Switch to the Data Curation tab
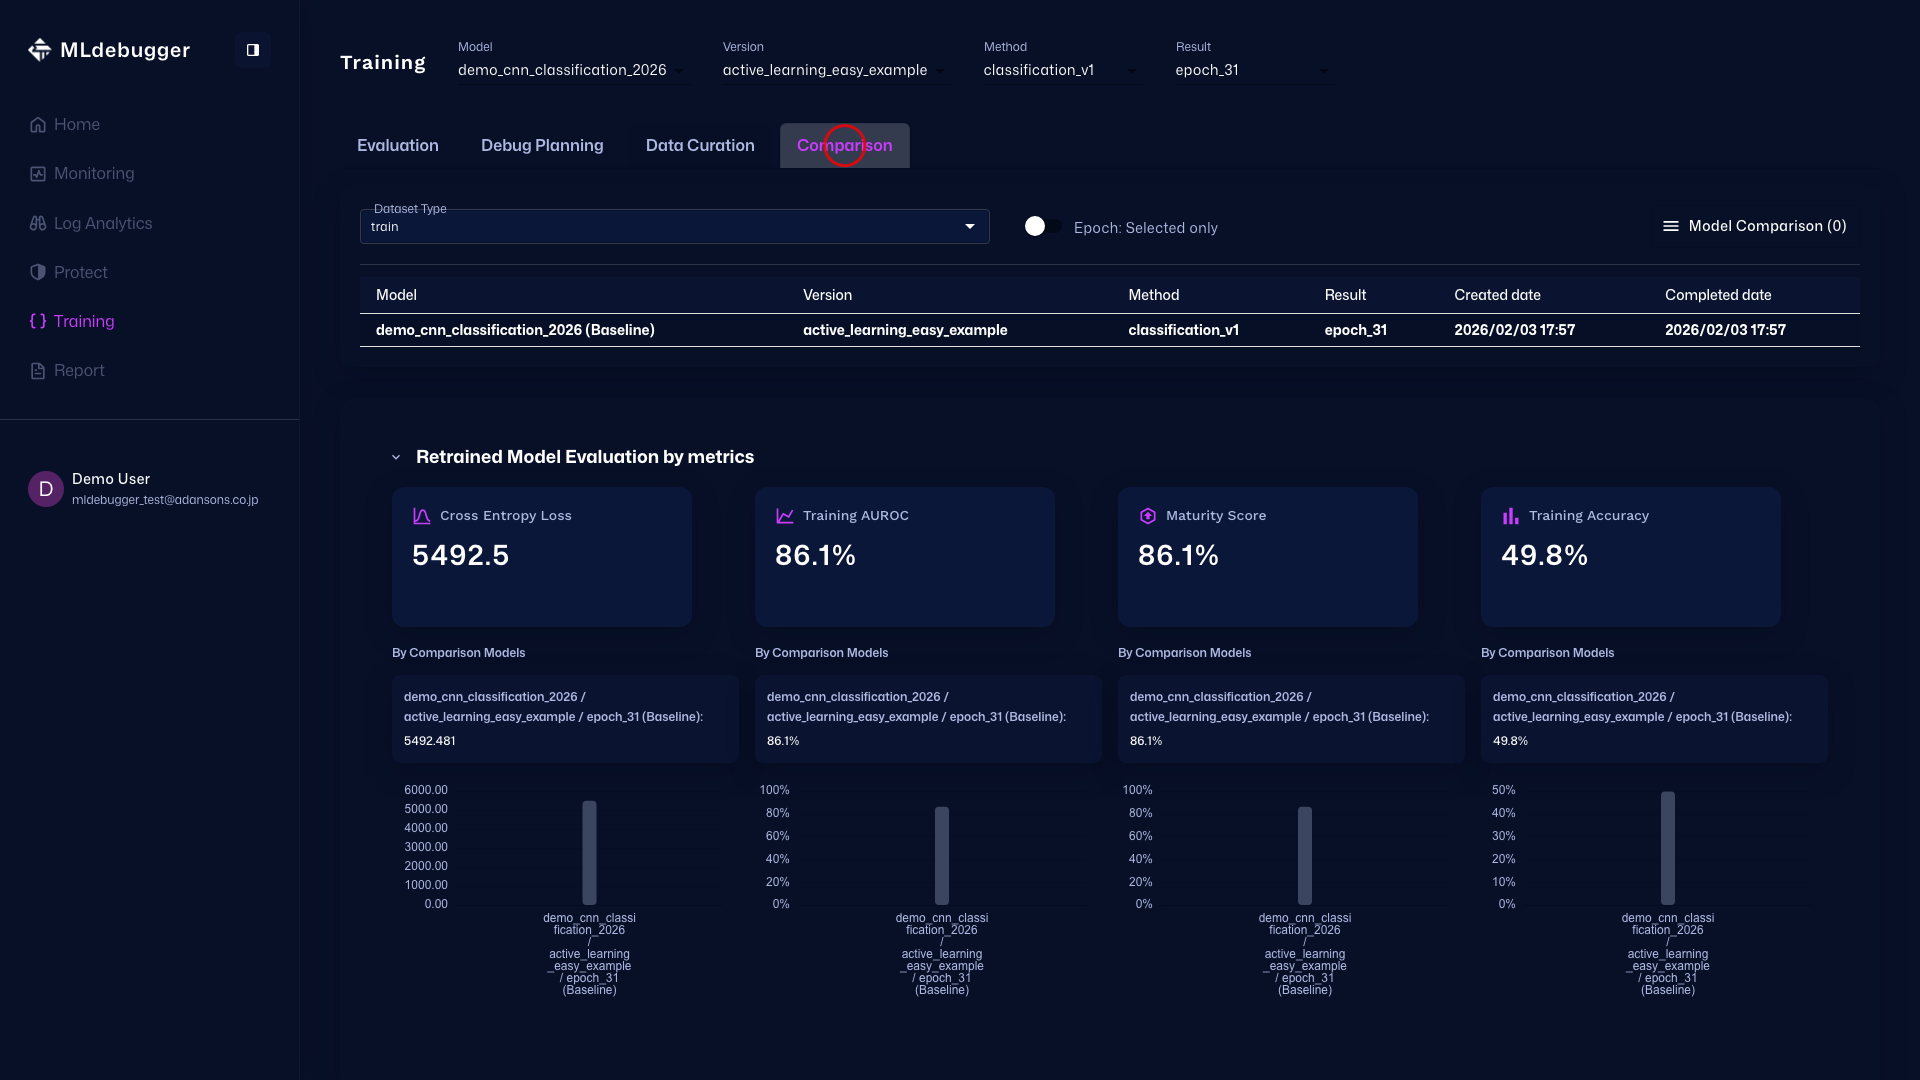This screenshot has height=1080, width=1920. tap(700, 145)
